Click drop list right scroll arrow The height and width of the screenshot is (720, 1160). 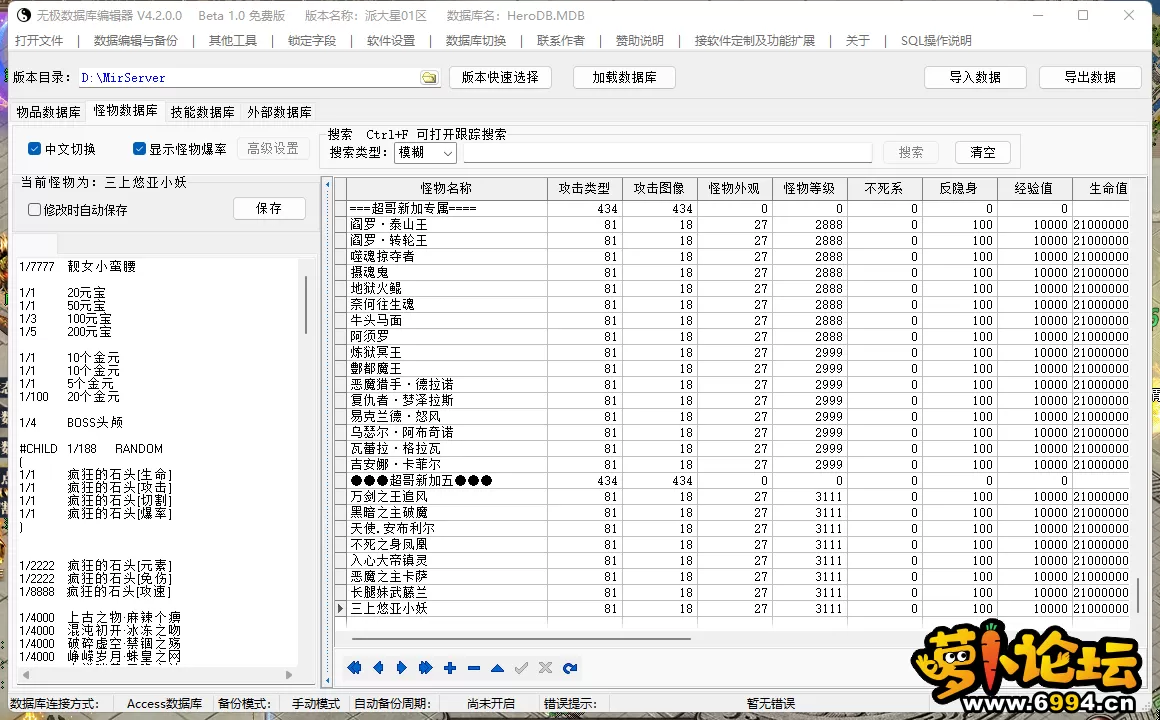tap(289, 675)
